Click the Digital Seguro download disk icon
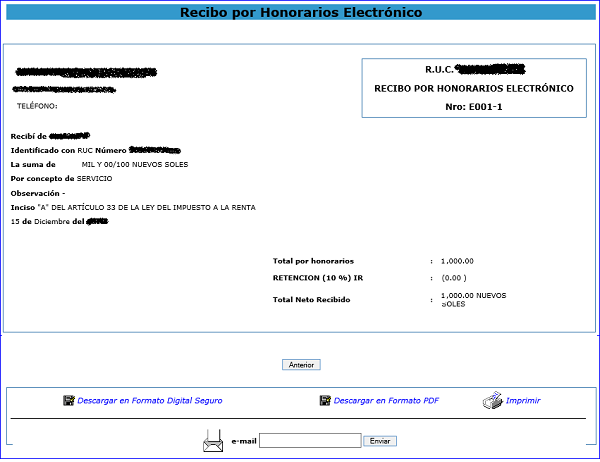600x462 pixels. tap(69, 400)
